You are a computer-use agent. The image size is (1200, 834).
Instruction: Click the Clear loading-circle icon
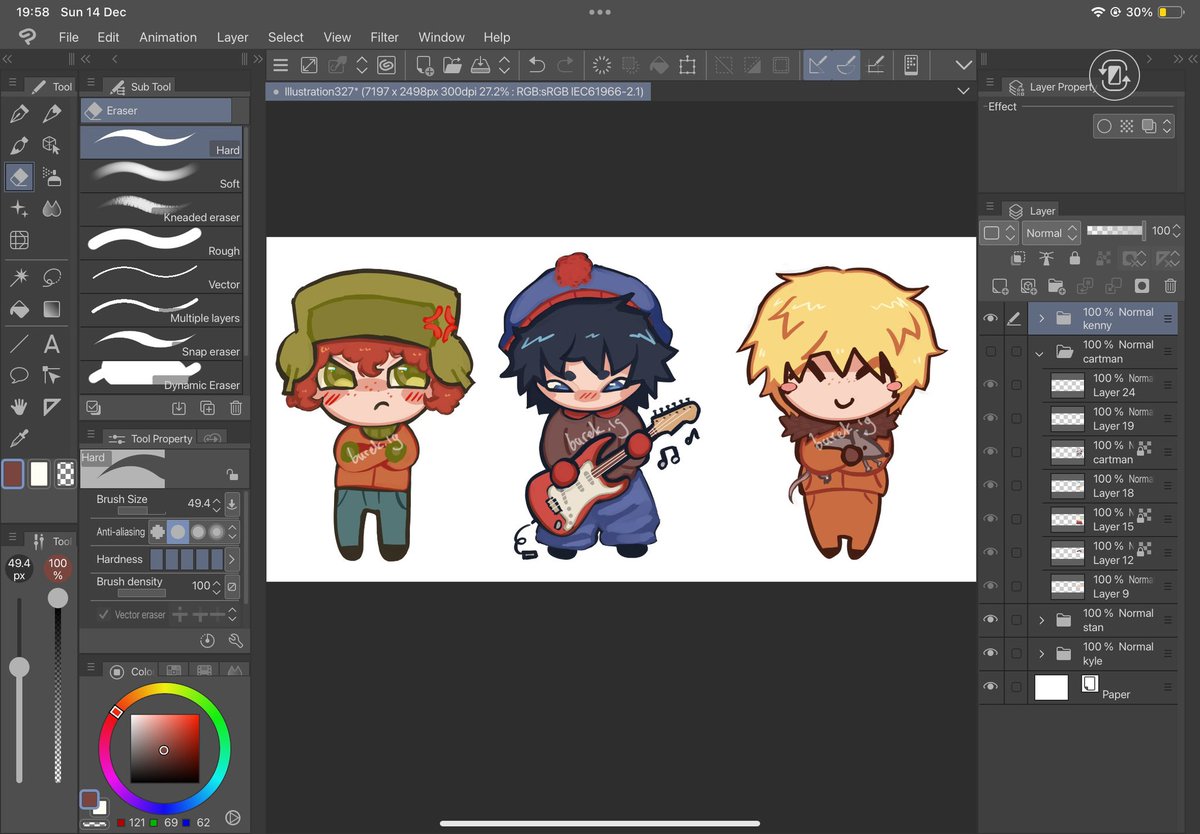pos(602,65)
